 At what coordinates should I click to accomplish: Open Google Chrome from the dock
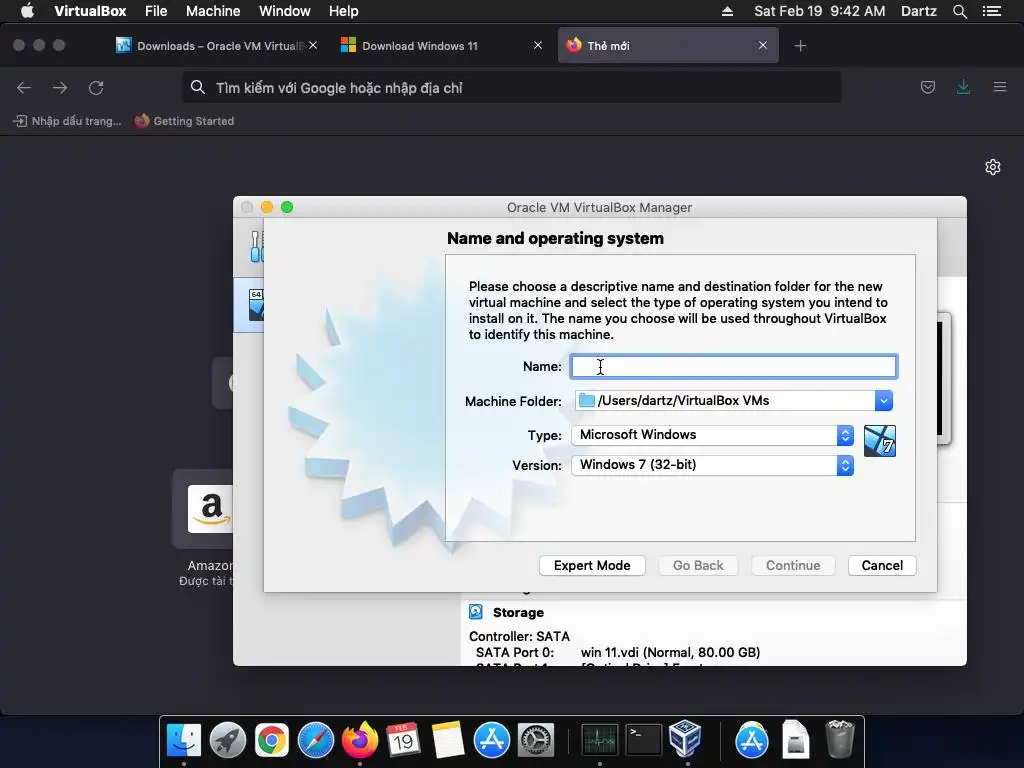272,741
